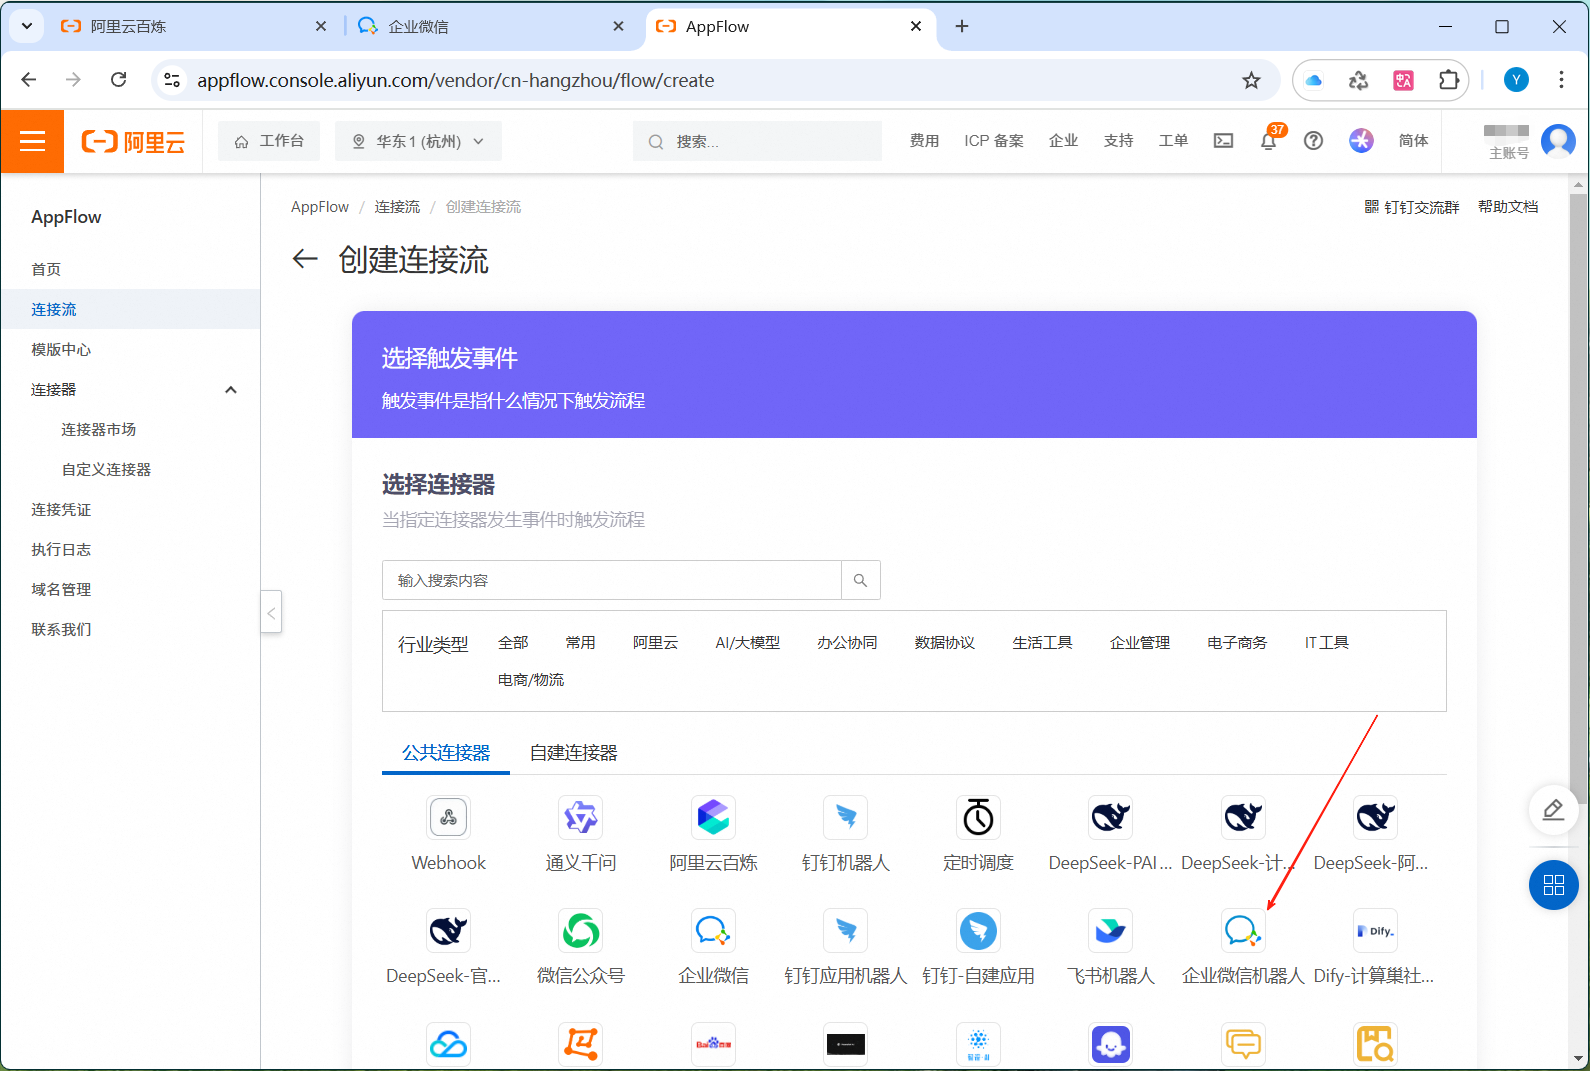Open the ICP 备案 header link
Viewport: 1590px width, 1071px height.
point(994,141)
